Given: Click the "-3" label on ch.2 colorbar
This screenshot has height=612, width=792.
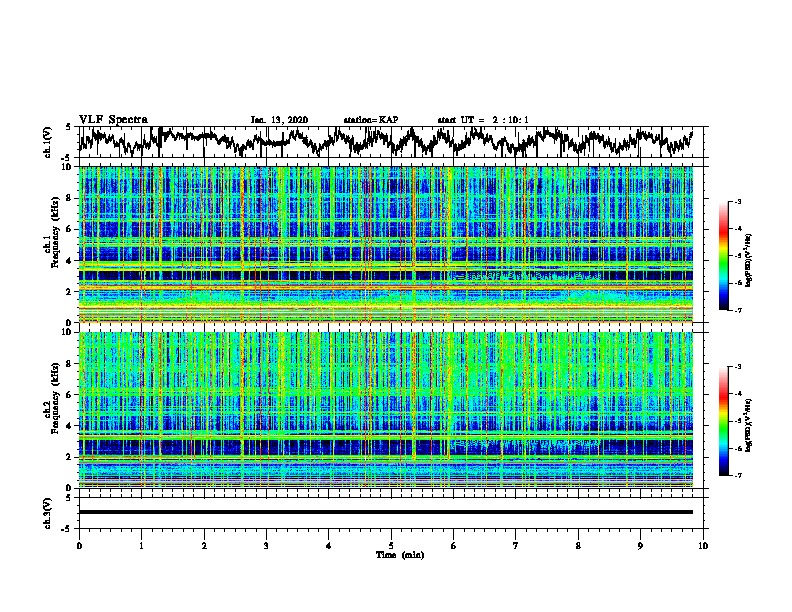Looking at the screenshot, I should 737,367.
